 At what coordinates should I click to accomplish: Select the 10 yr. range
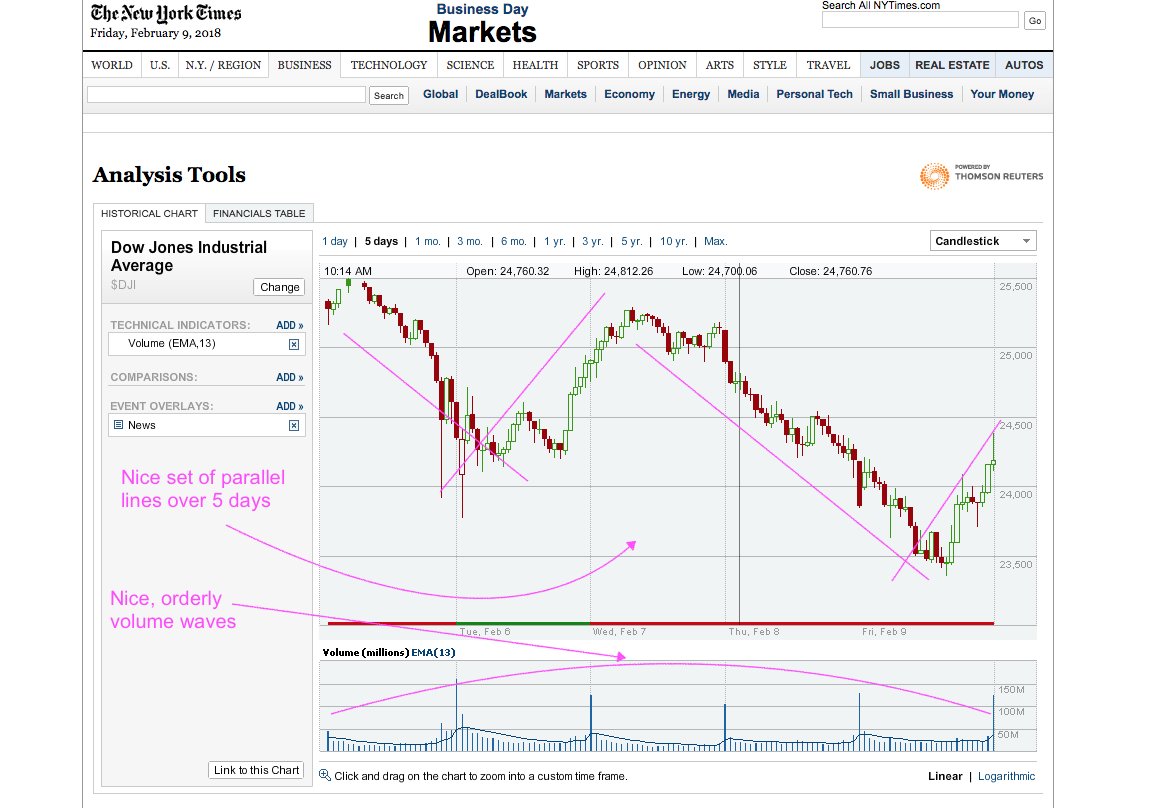tap(673, 241)
